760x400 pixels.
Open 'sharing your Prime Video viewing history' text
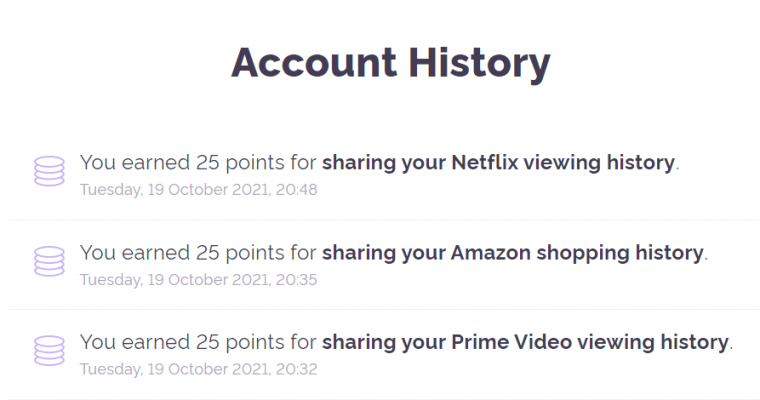[x=525, y=342]
